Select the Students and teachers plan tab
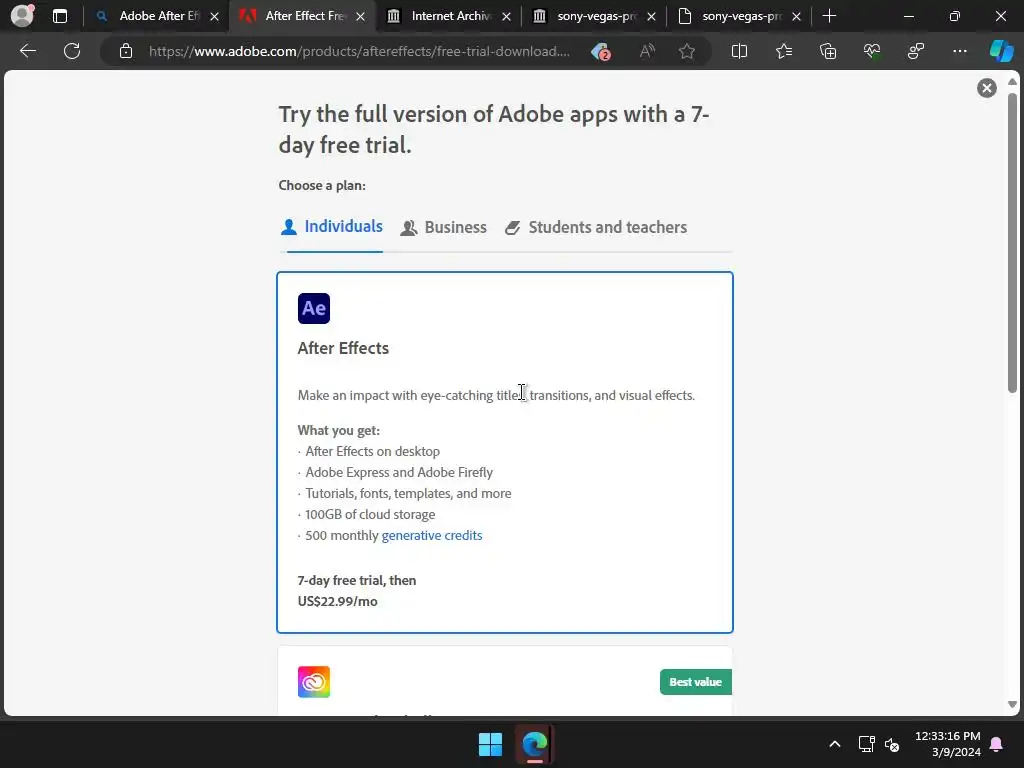 click(596, 227)
